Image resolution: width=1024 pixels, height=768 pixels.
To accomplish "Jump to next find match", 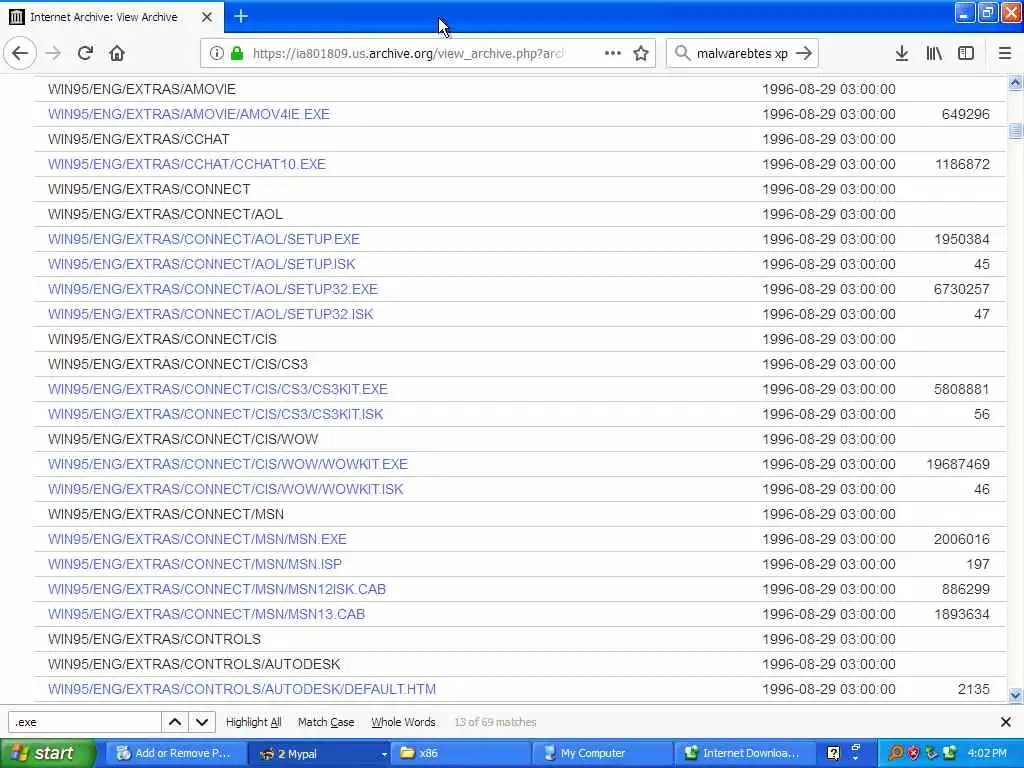I will coord(202,722).
